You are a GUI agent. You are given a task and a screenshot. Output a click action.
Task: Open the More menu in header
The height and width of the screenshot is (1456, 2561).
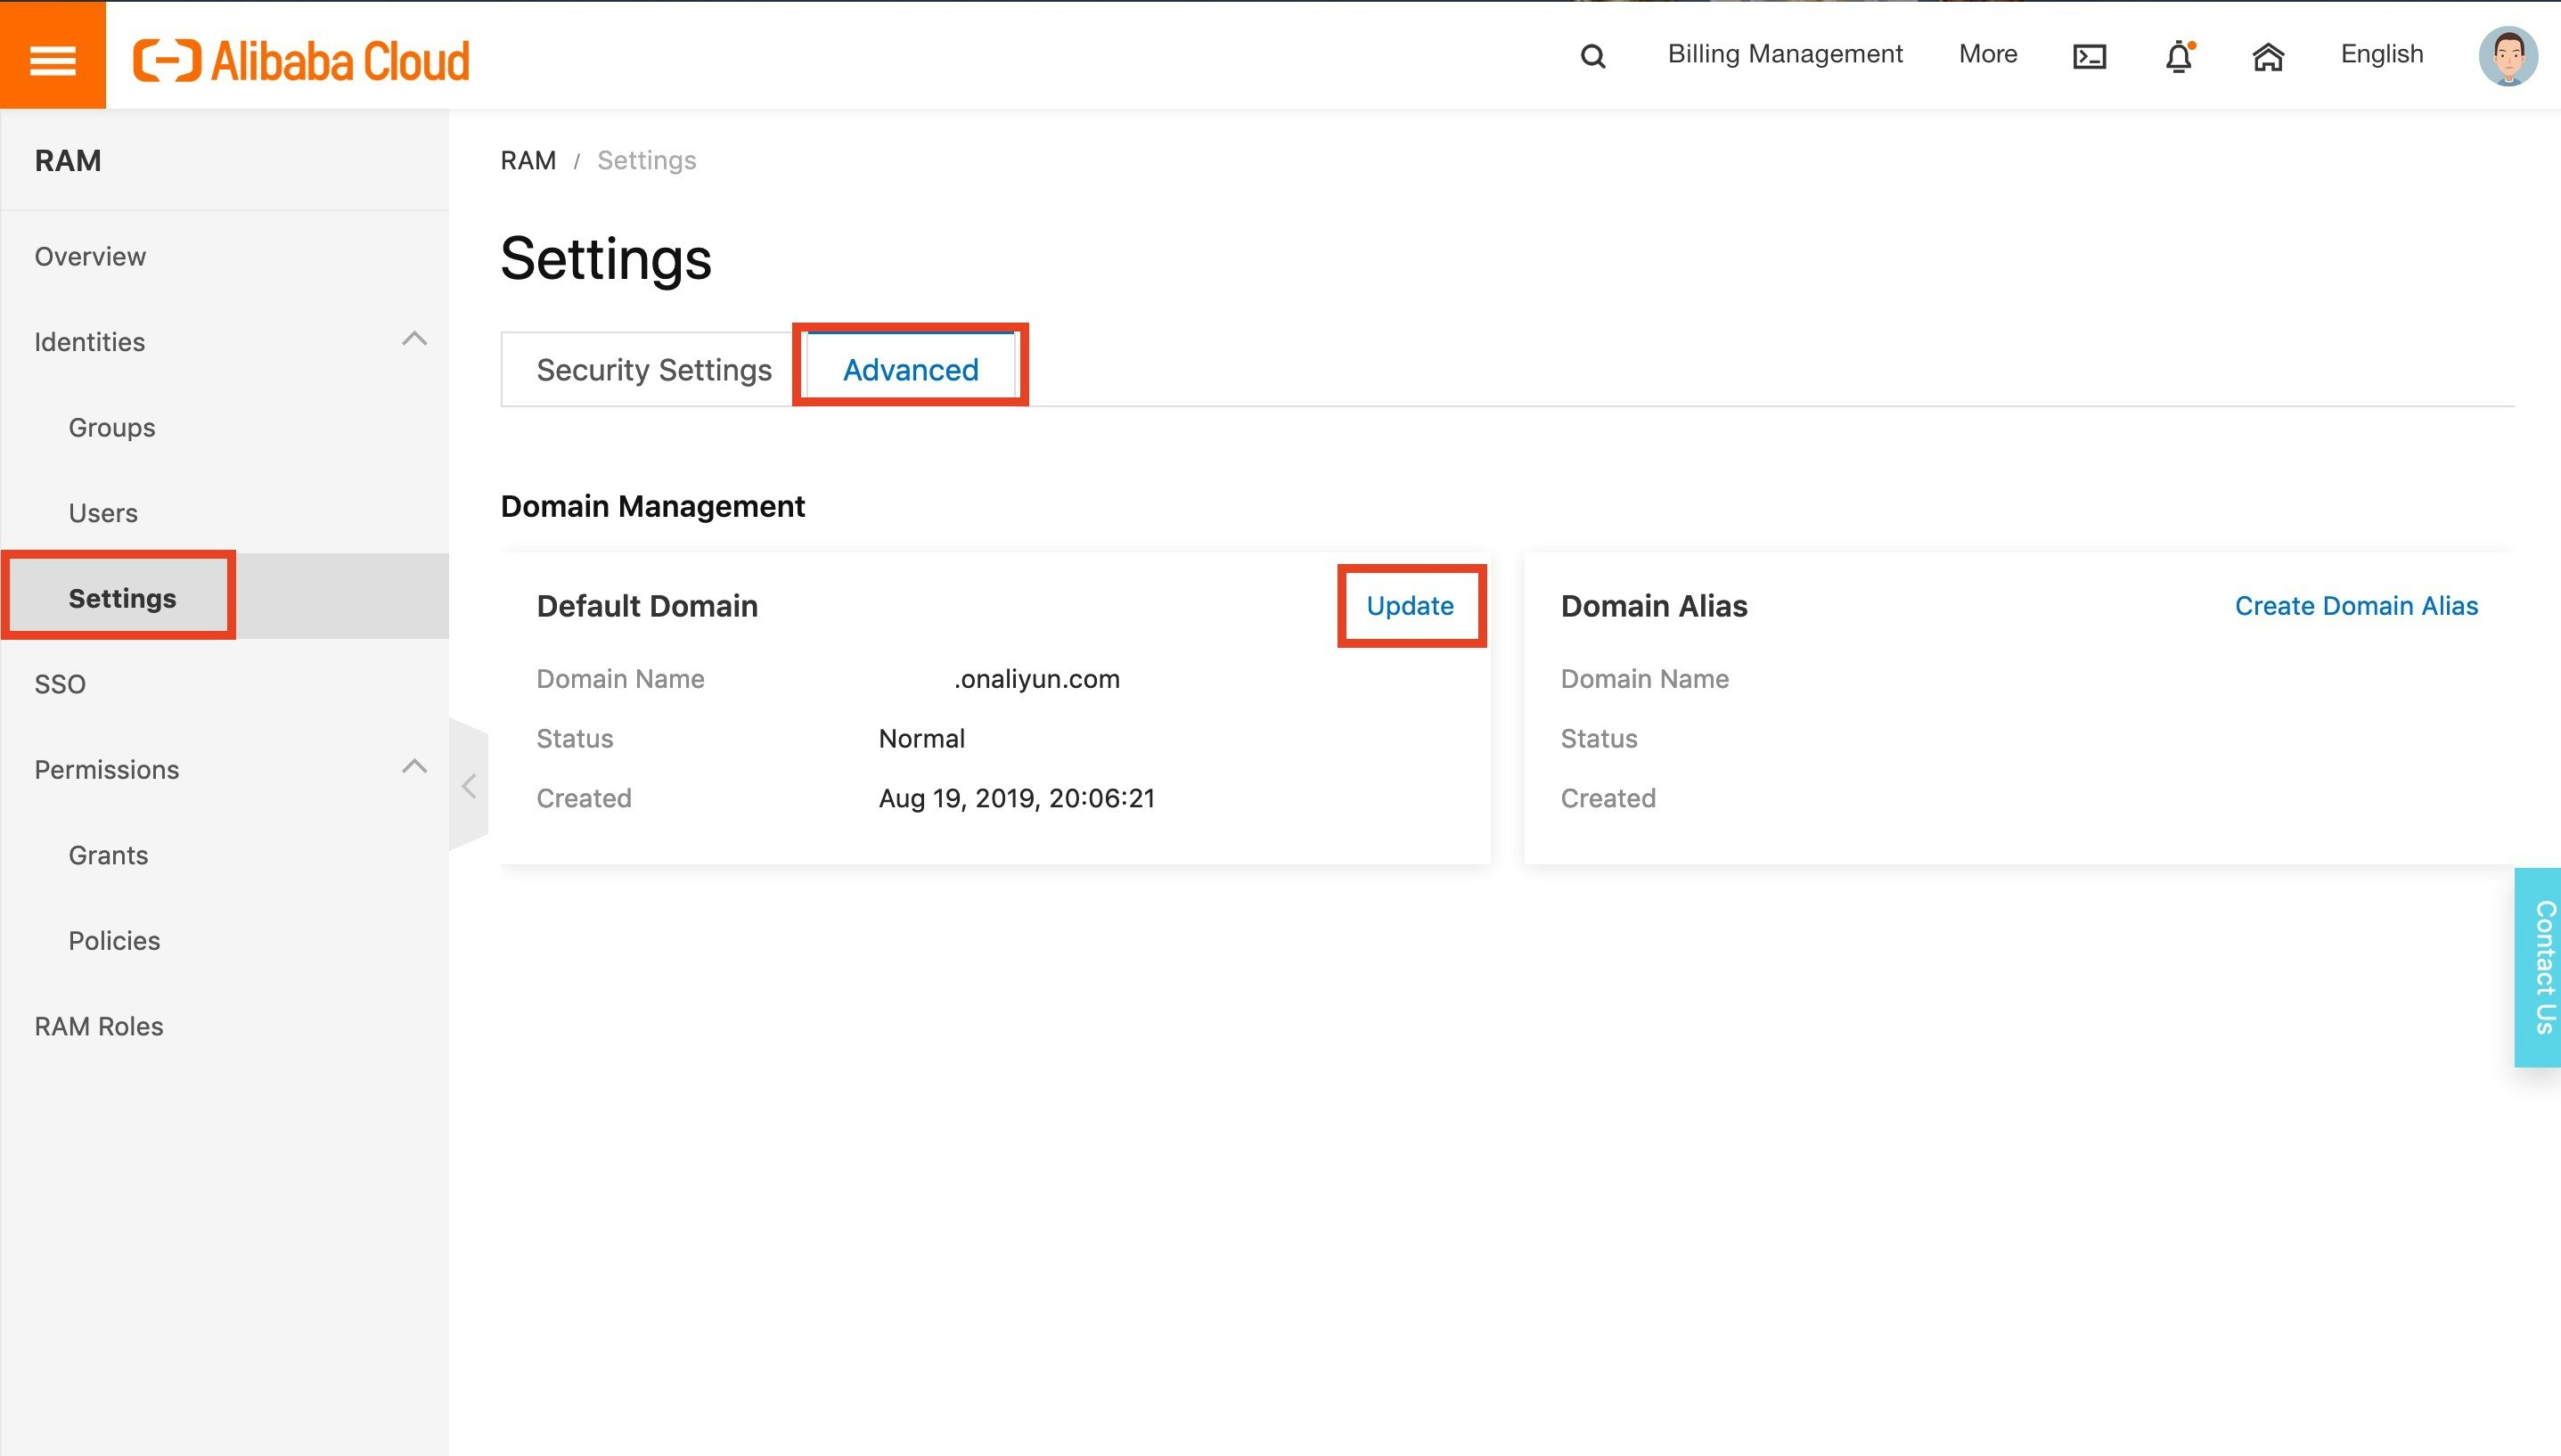point(1987,54)
